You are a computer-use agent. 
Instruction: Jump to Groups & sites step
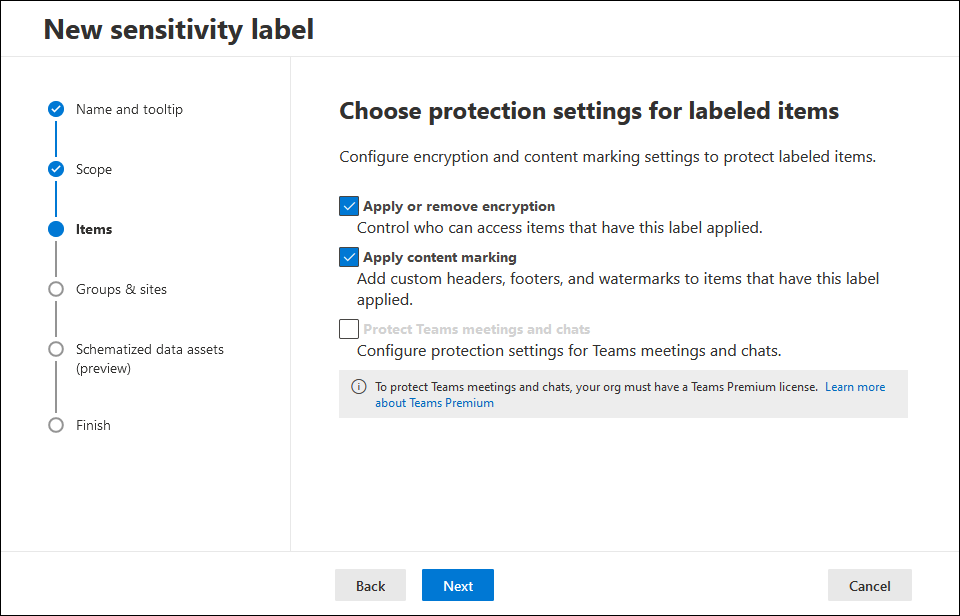[x=121, y=289]
